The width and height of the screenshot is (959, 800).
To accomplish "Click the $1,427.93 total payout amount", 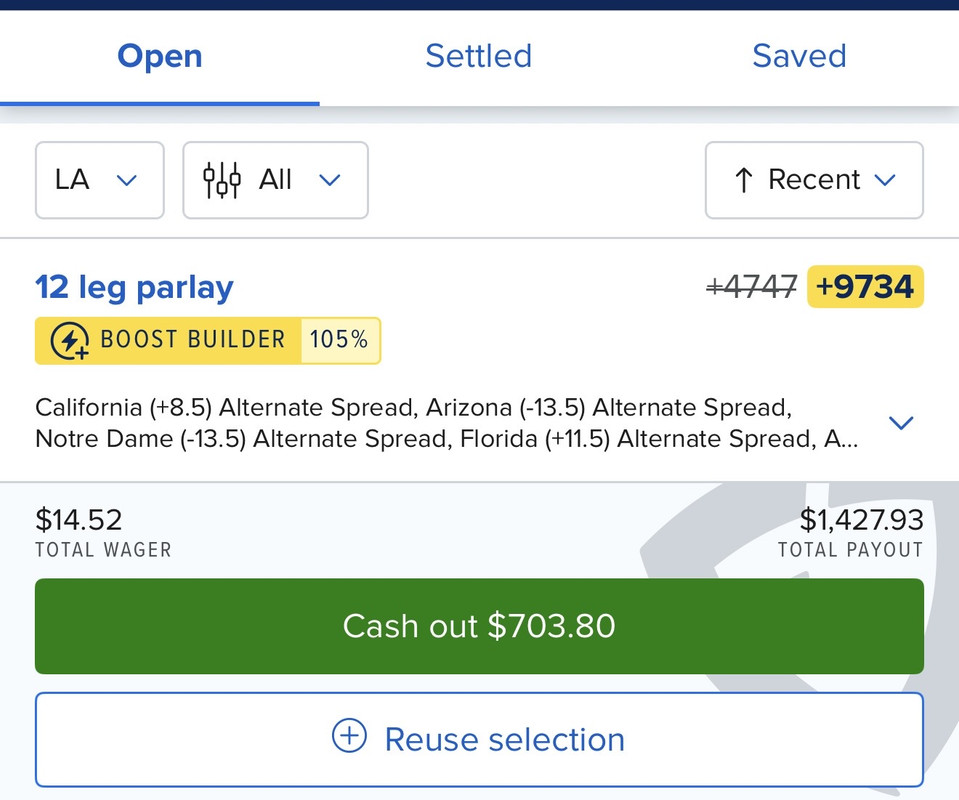I will (861, 520).
